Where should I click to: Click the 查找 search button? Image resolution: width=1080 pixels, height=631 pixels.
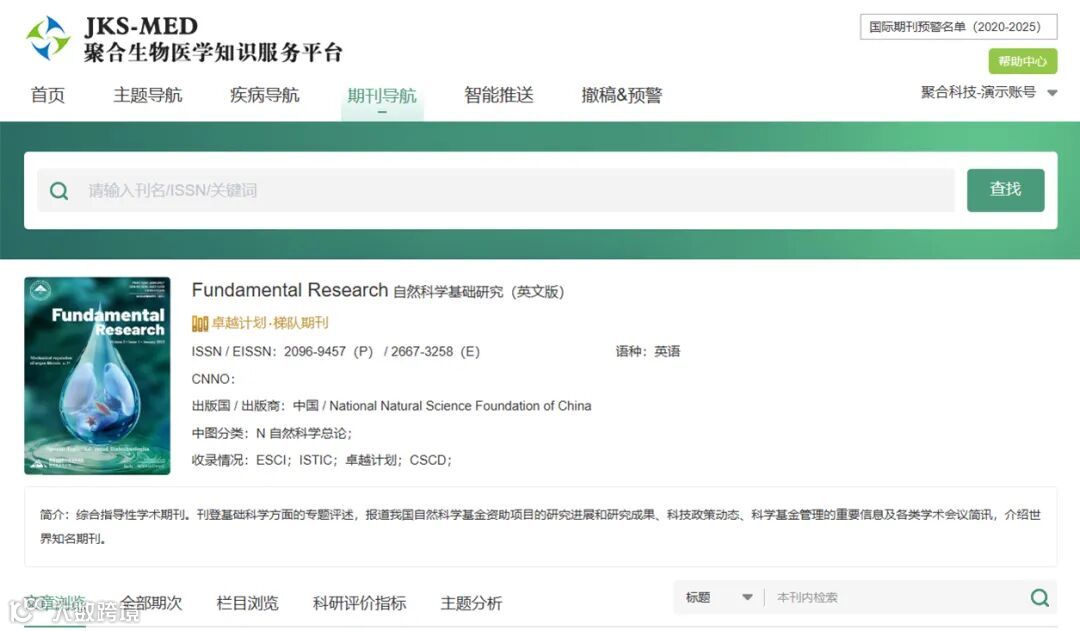coord(1005,190)
